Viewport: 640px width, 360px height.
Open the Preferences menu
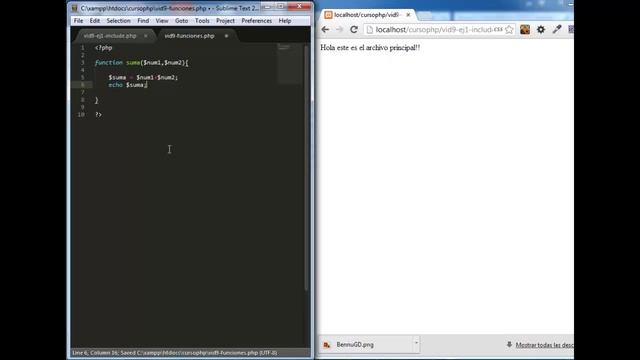tap(256, 21)
